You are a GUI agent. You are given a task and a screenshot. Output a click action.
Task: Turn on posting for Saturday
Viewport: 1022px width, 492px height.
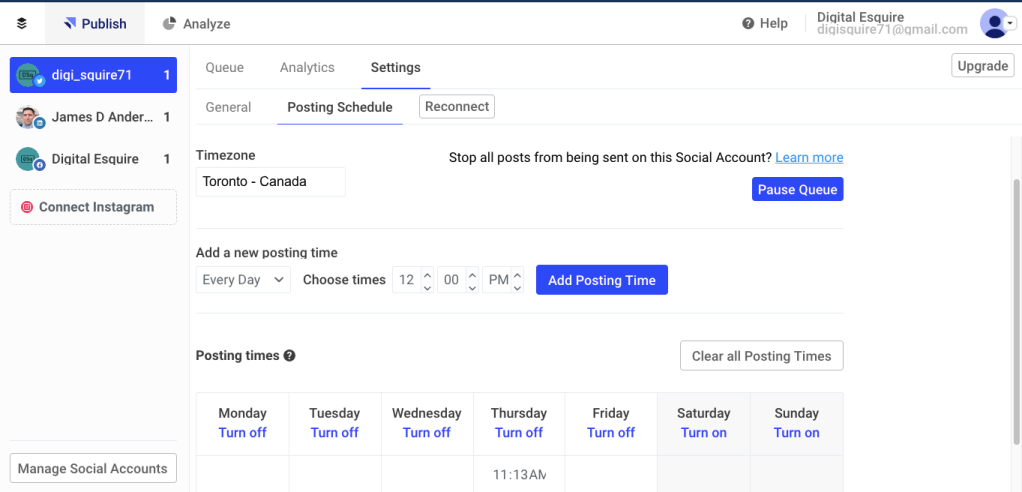pyautogui.click(x=703, y=433)
